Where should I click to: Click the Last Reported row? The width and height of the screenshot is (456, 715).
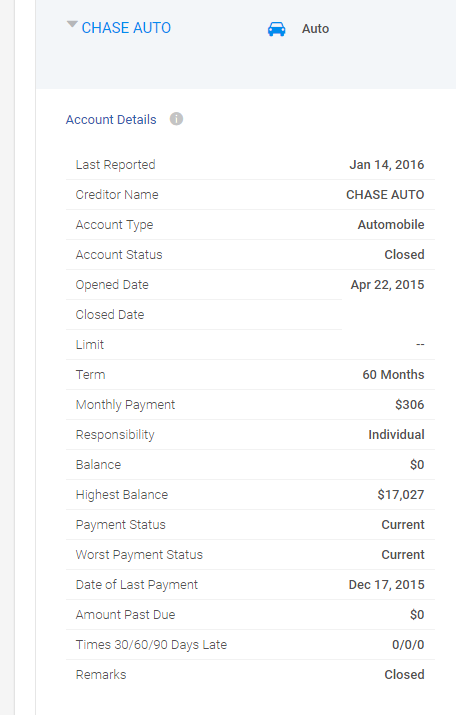(x=250, y=165)
